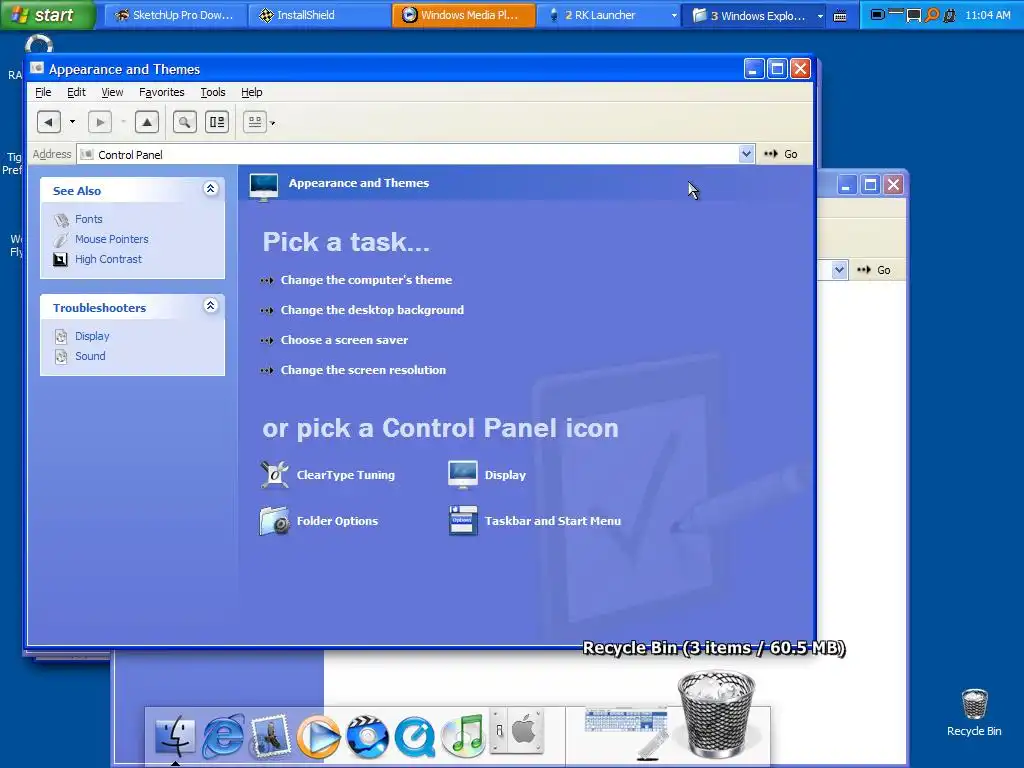The image size is (1024, 768).
Task: Open the File menu
Action: point(43,92)
